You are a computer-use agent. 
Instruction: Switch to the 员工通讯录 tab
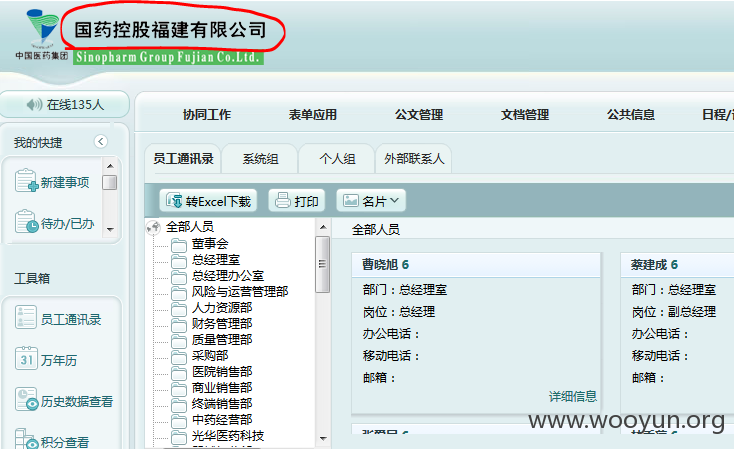tap(183, 159)
